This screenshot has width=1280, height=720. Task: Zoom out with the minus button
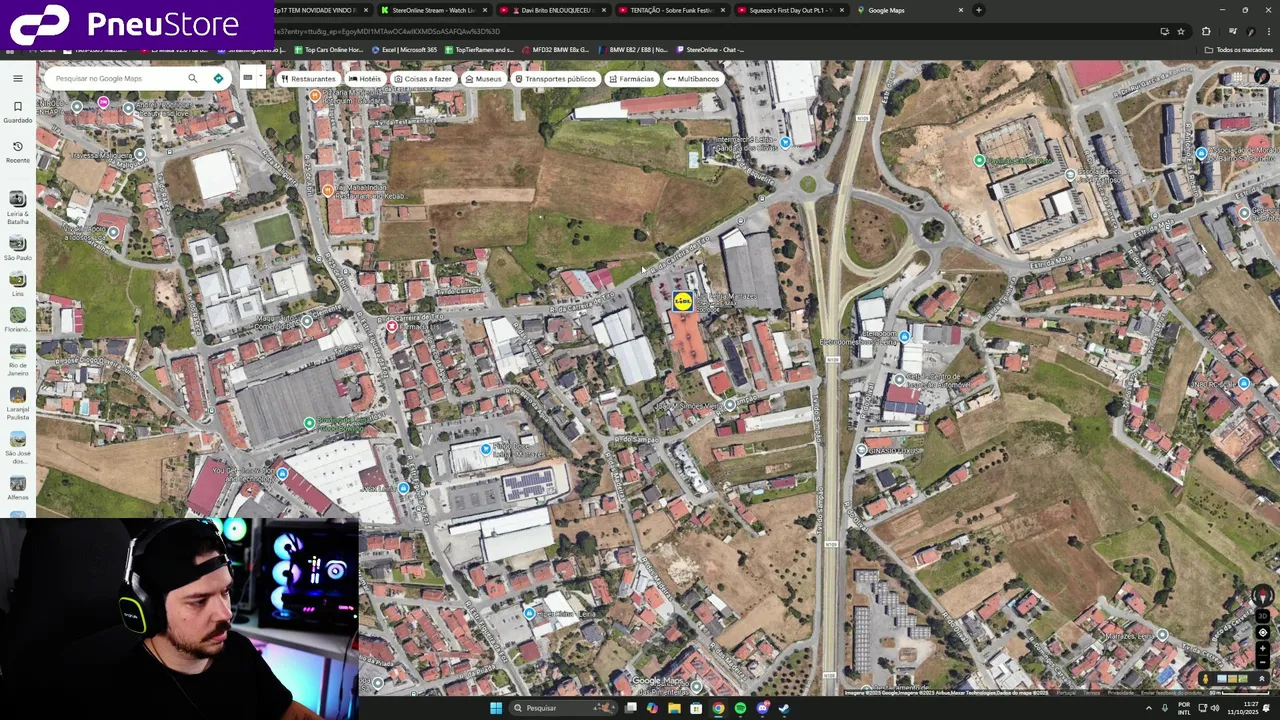click(1262, 662)
